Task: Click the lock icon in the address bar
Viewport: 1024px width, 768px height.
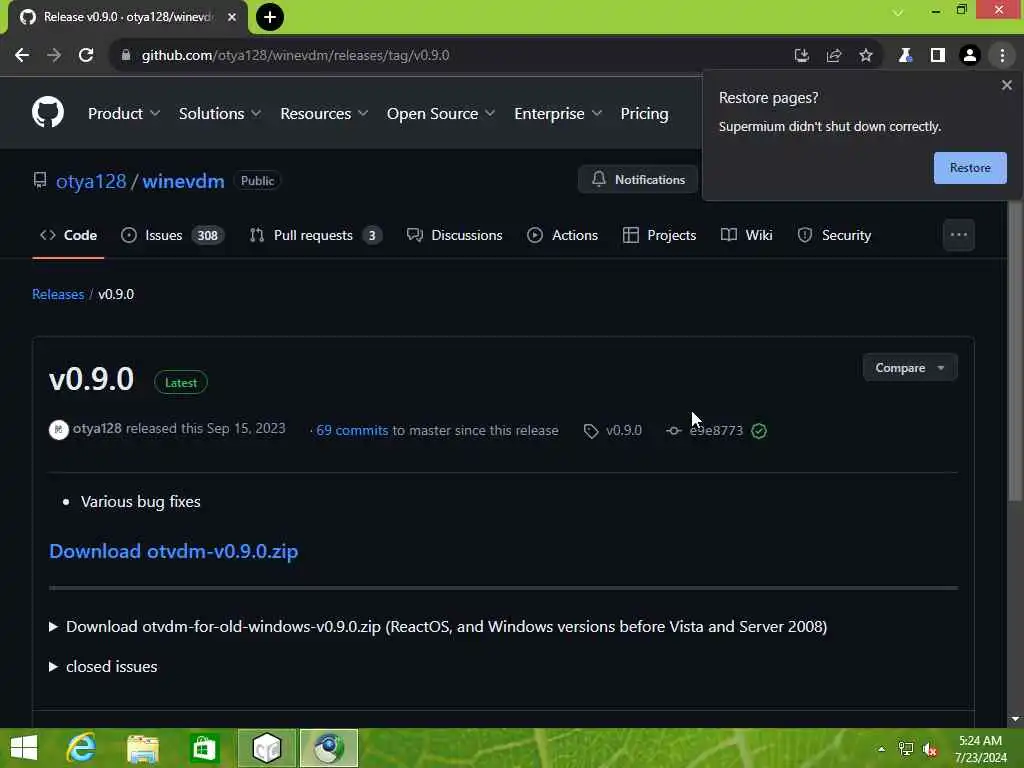Action: coord(125,56)
